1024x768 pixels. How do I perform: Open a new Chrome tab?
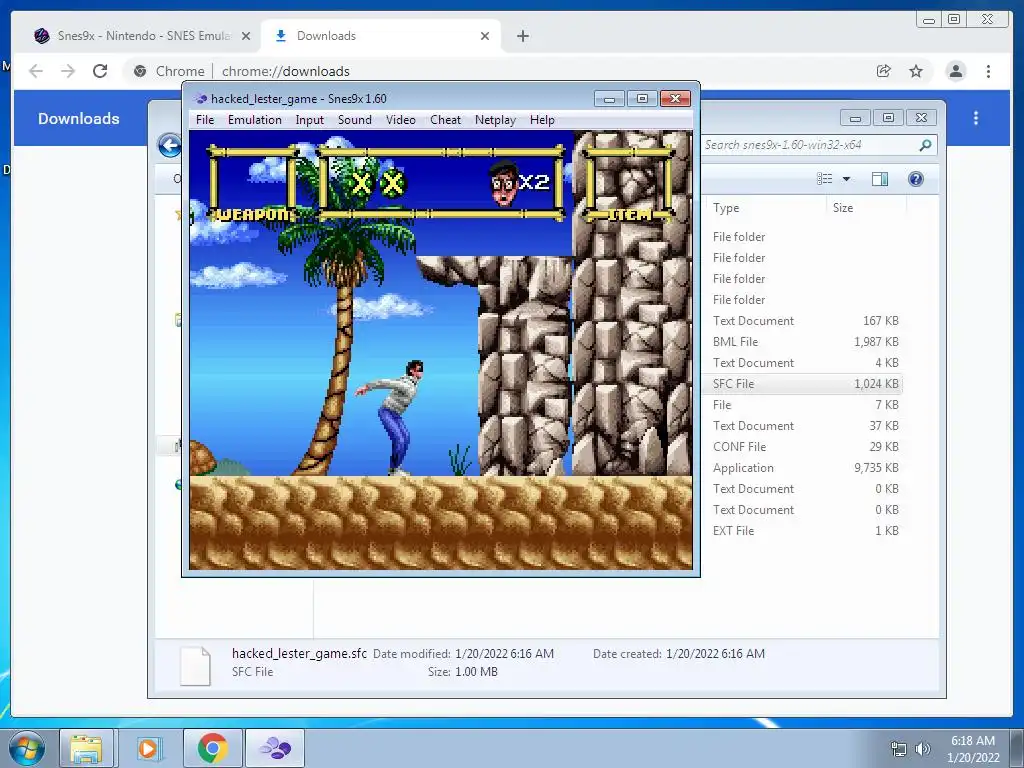[x=522, y=36]
